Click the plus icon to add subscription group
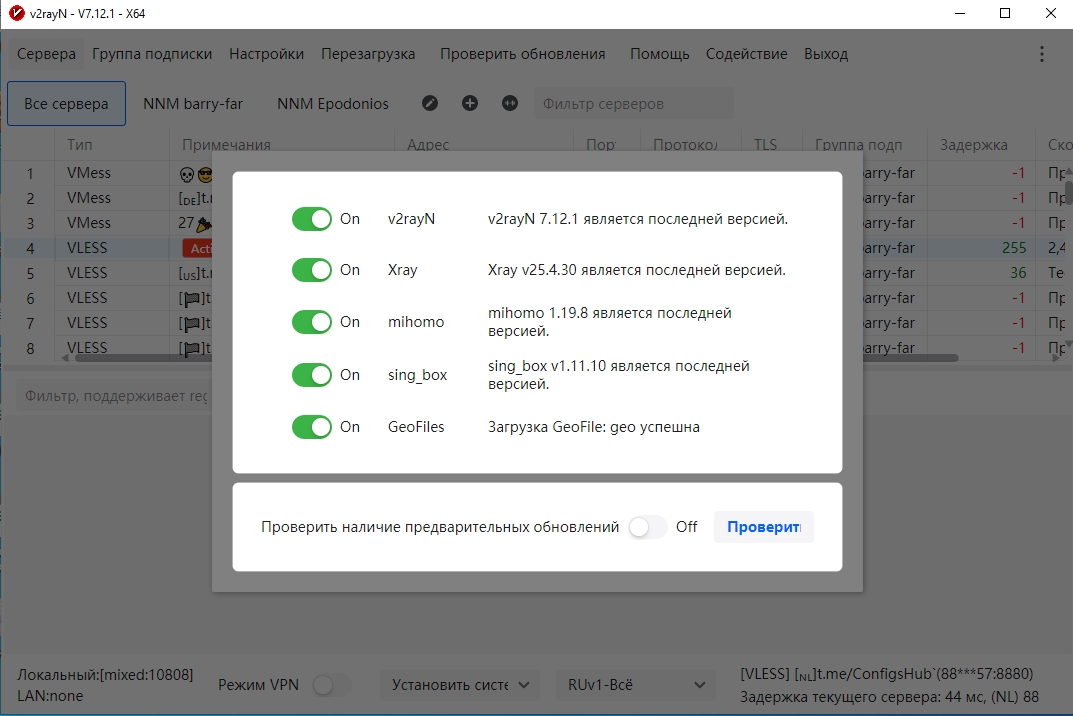Screen dimensions: 1073x716 (x=470, y=103)
